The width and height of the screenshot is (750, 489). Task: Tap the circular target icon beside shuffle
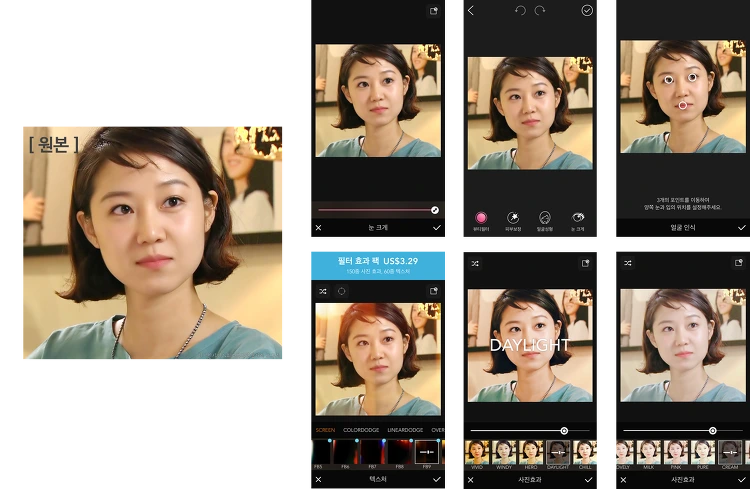coord(342,291)
